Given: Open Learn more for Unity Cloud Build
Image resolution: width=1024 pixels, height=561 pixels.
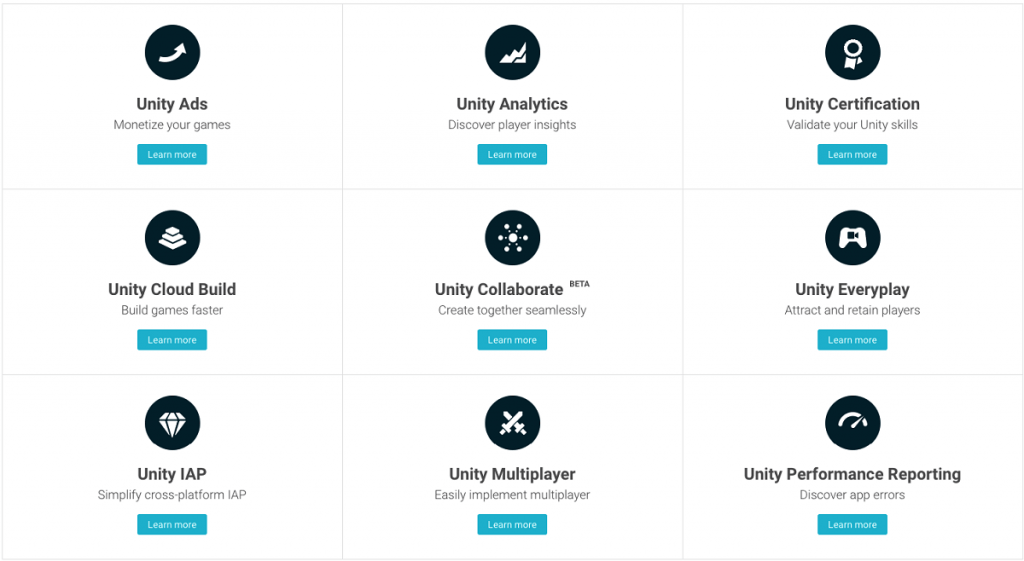Looking at the screenshot, I should click(x=172, y=340).
